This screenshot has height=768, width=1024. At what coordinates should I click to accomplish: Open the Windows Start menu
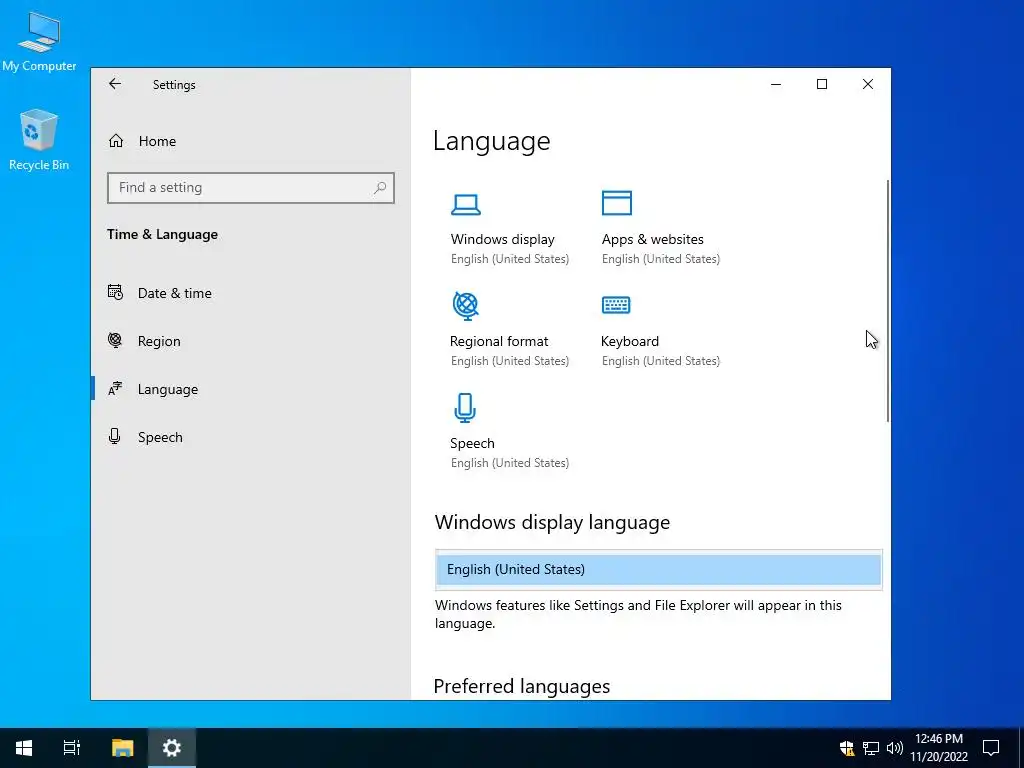(24, 748)
